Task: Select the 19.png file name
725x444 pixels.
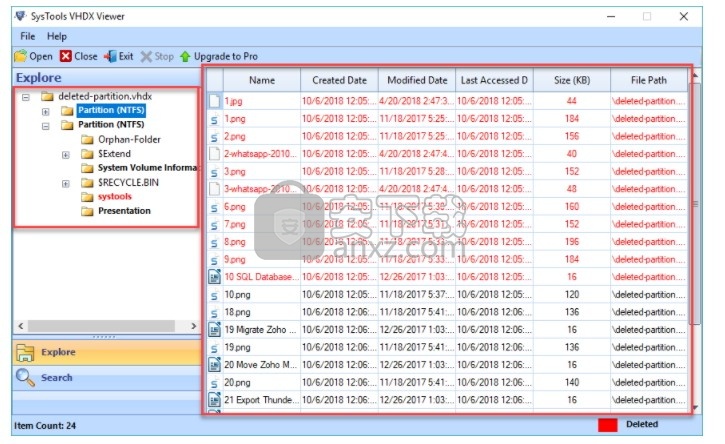Action: pyautogui.click(x=237, y=347)
